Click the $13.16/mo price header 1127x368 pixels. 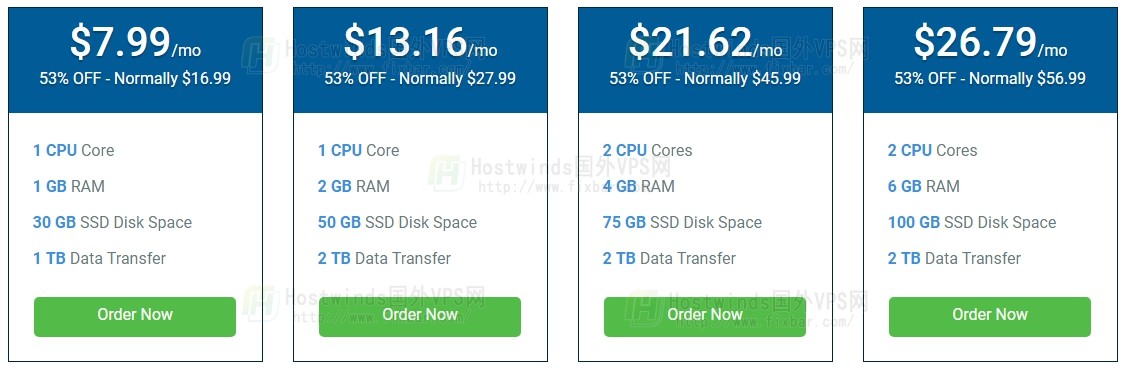(420, 42)
